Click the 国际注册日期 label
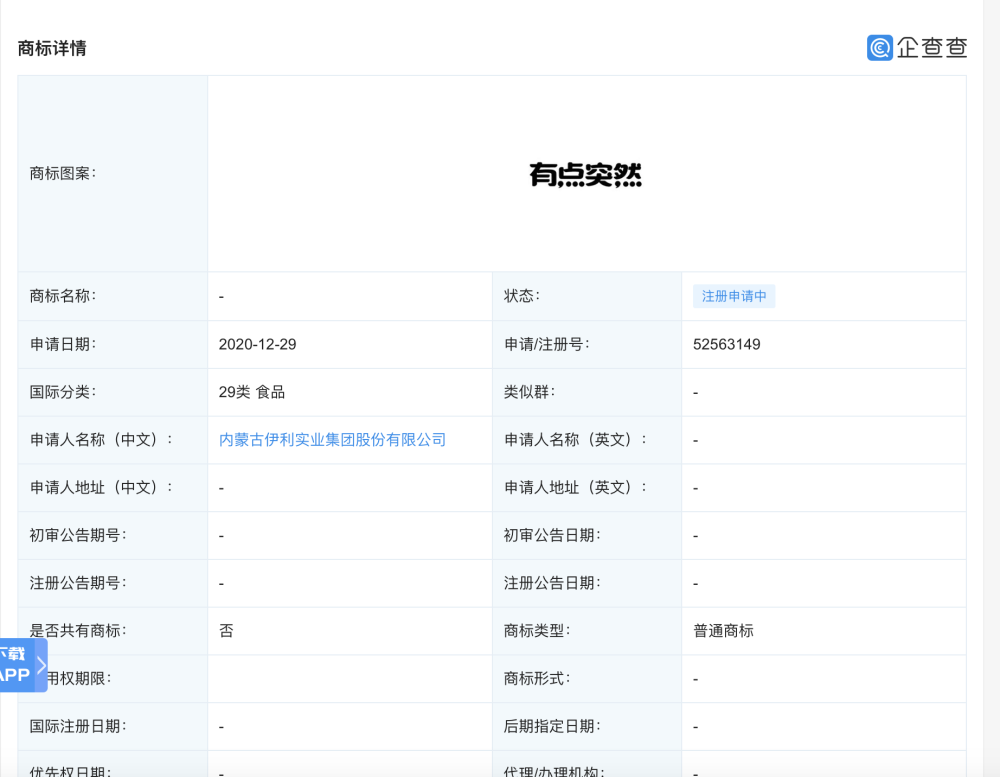 [x=78, y=727]
